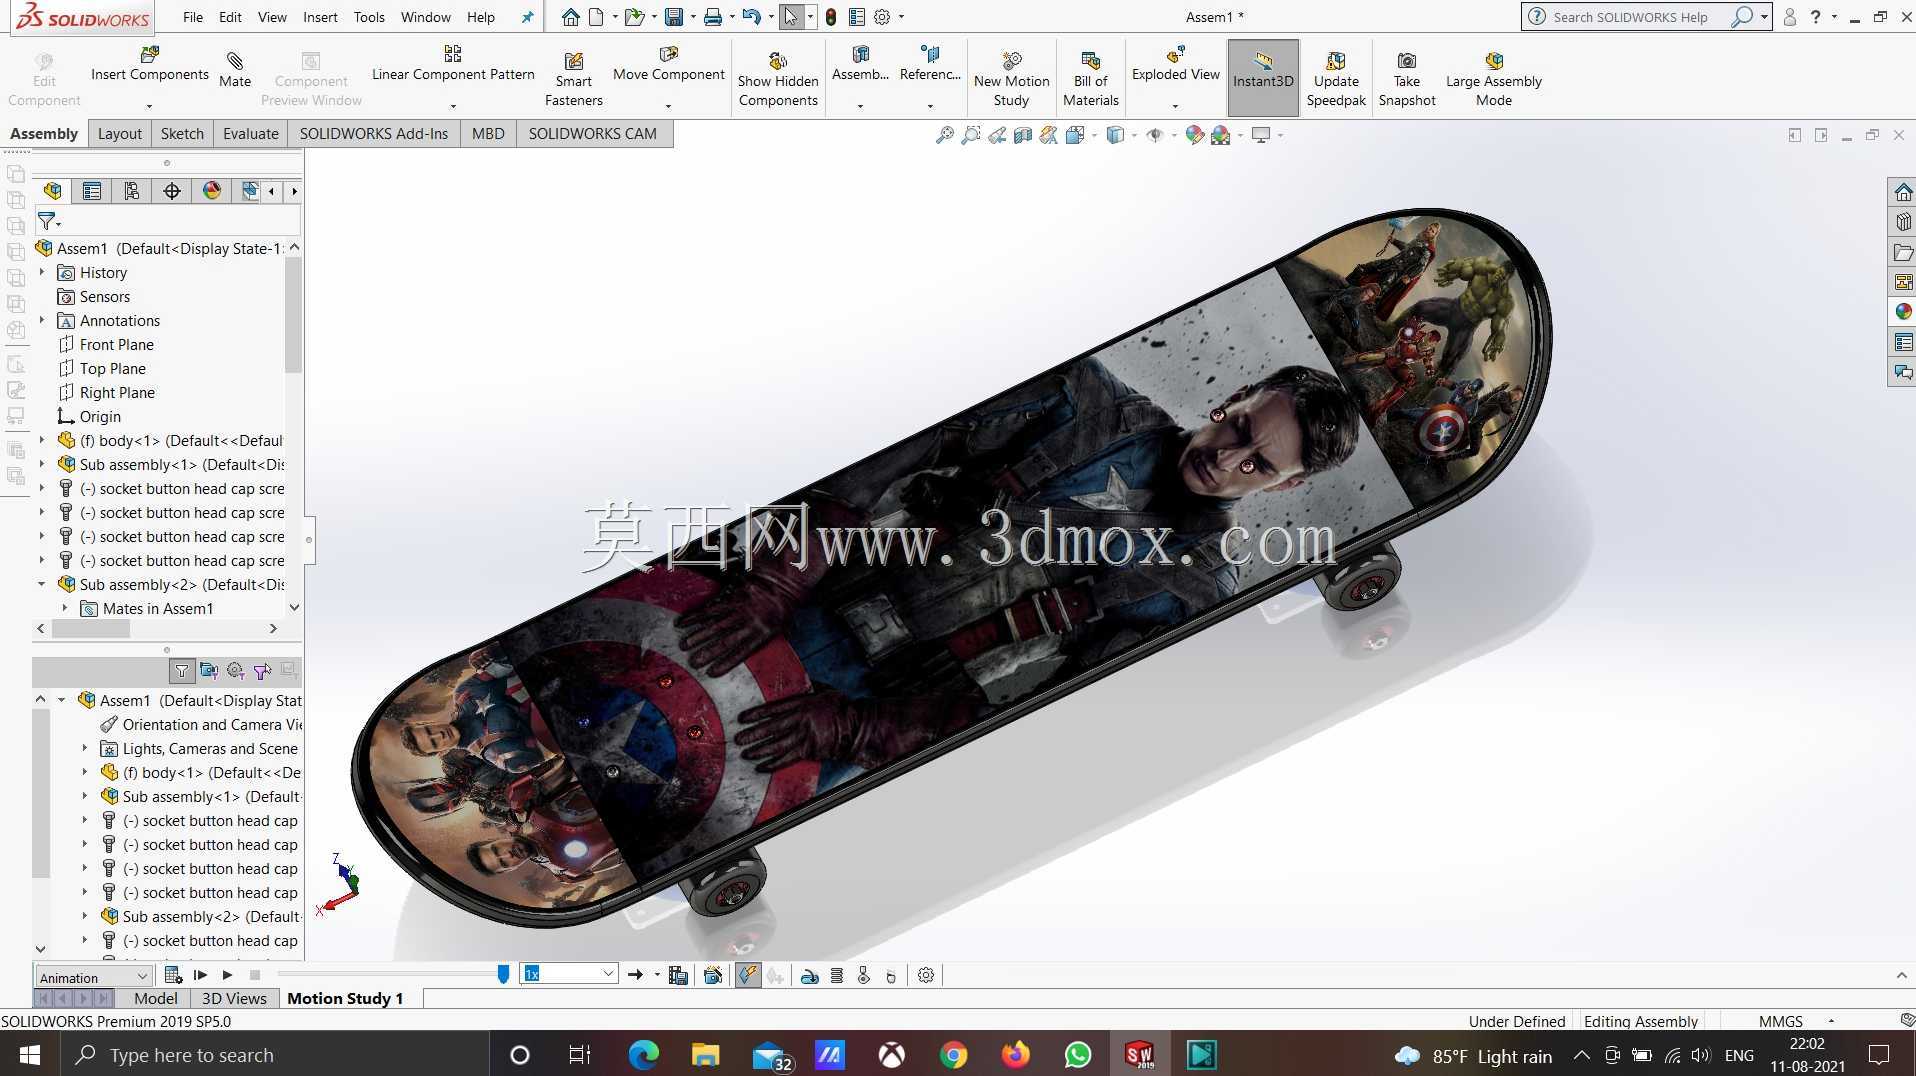Insert a Bill of Materials
Screen dimensions: 1916x1076
click(1090, 79)
